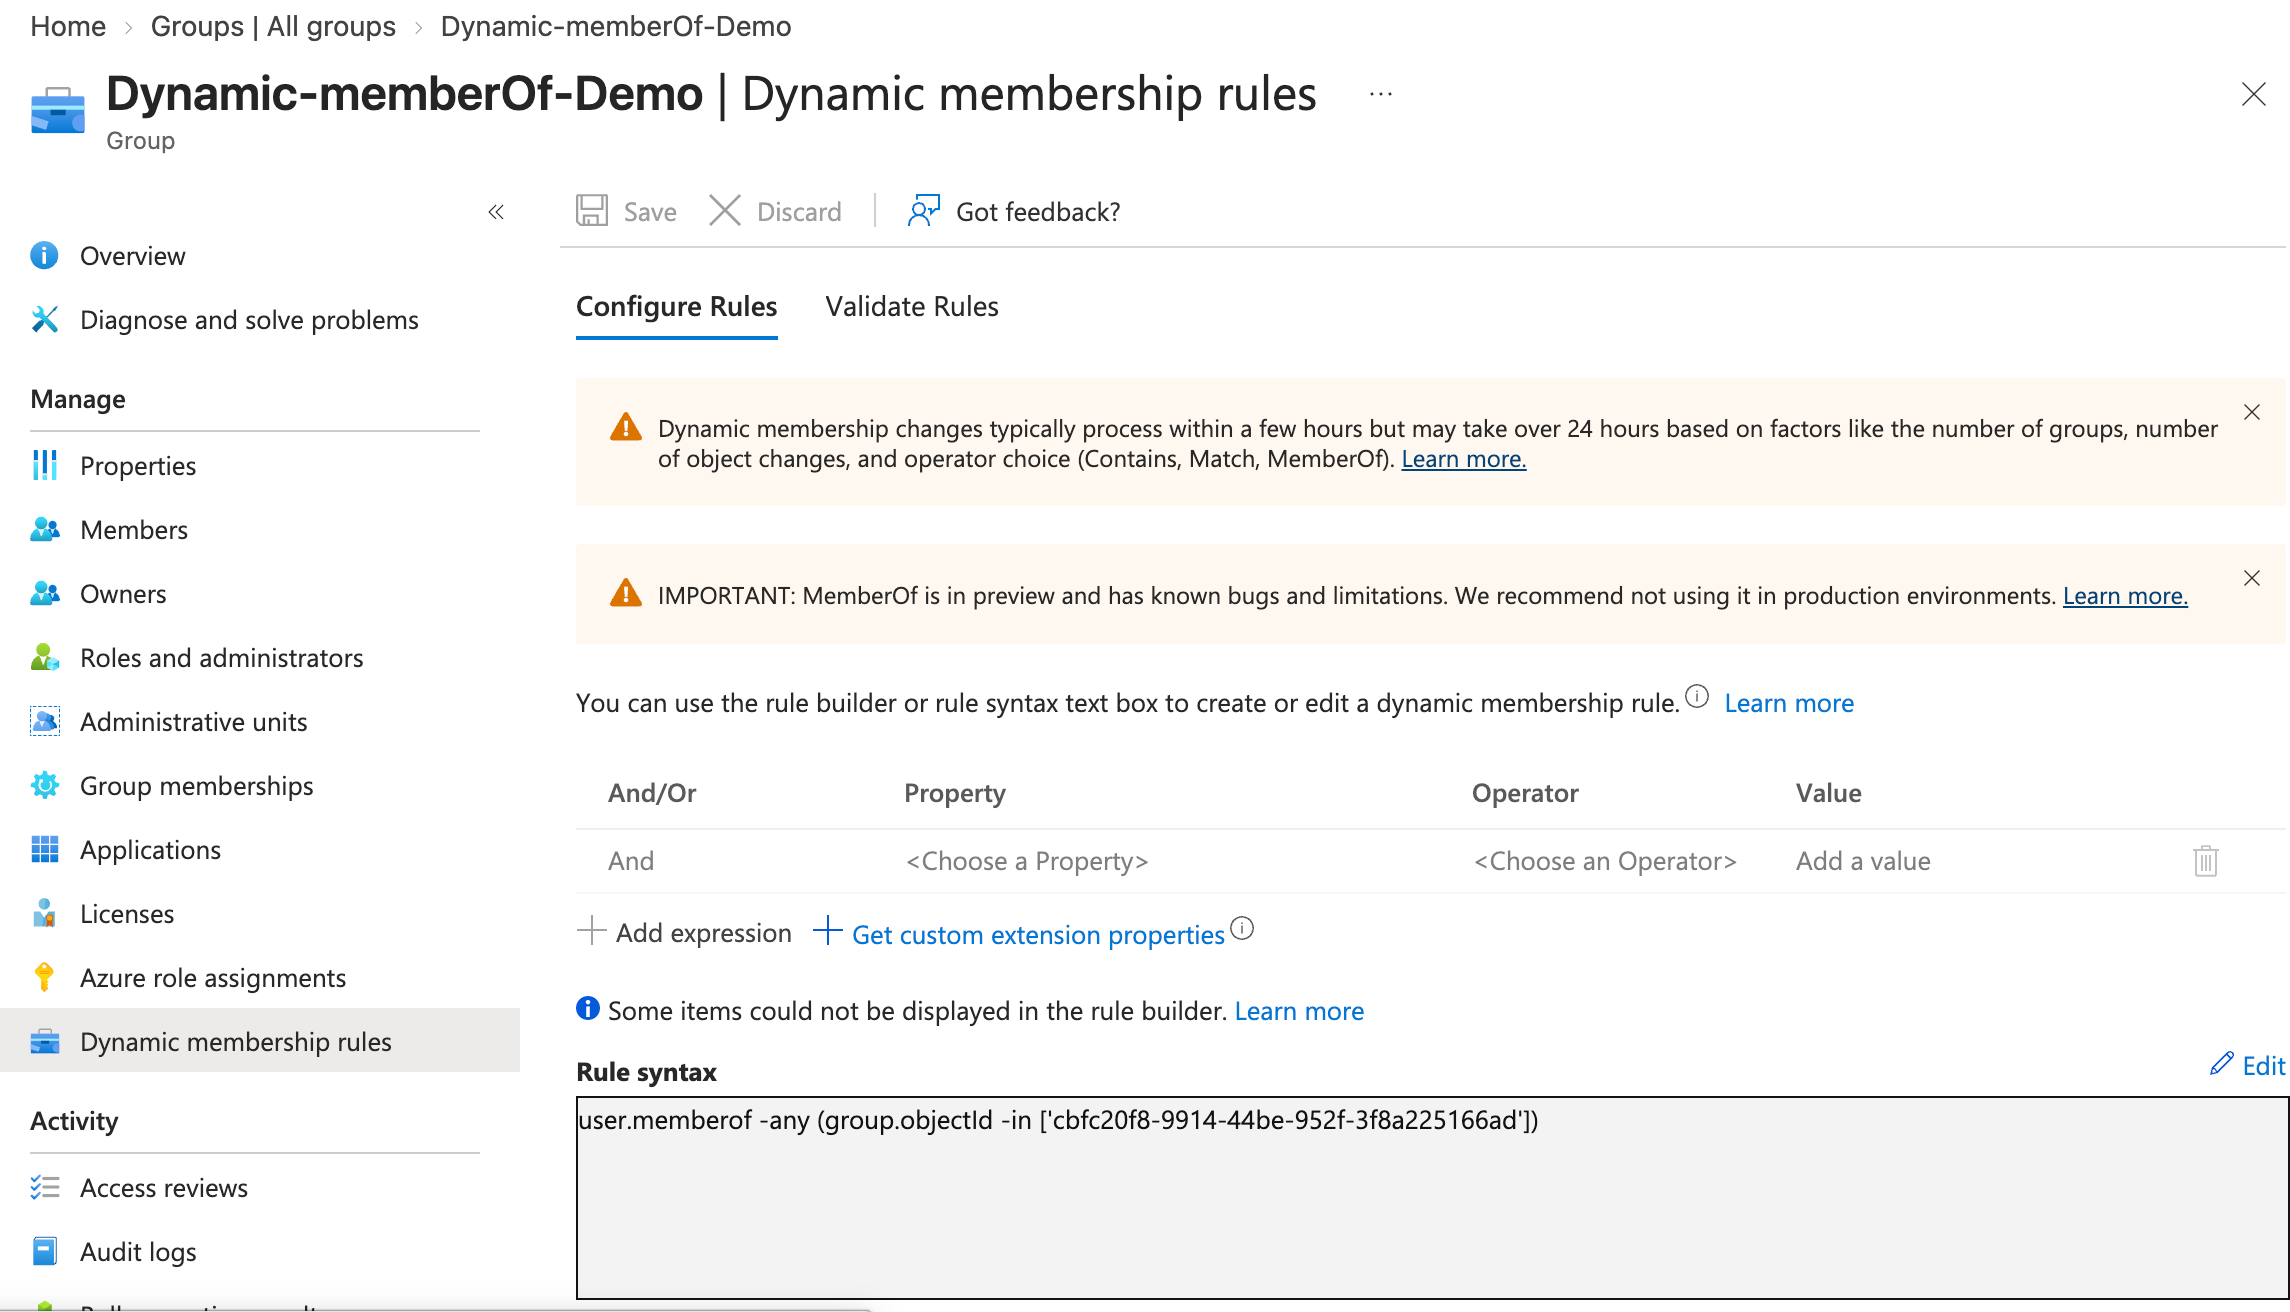
Task: Click the Members people icon
Action: click(x=44, y=530)
